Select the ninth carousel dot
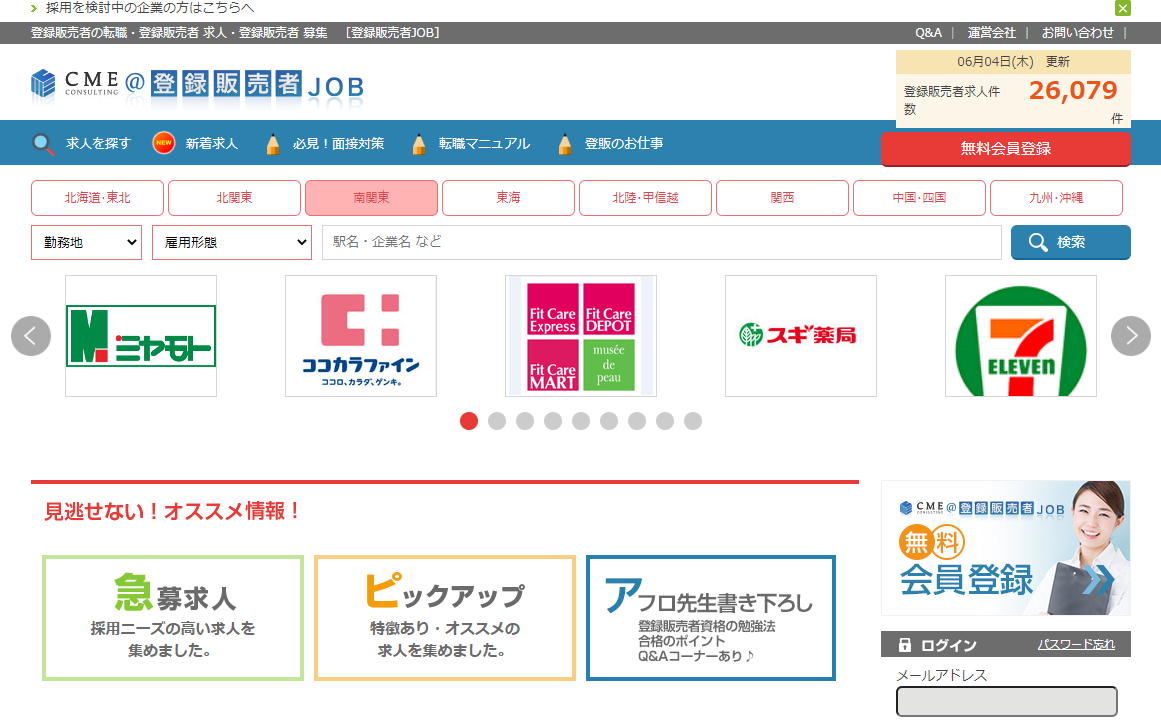Image resolution: width=1161 pixels, height=722 pixels. (x=693, y=421)
